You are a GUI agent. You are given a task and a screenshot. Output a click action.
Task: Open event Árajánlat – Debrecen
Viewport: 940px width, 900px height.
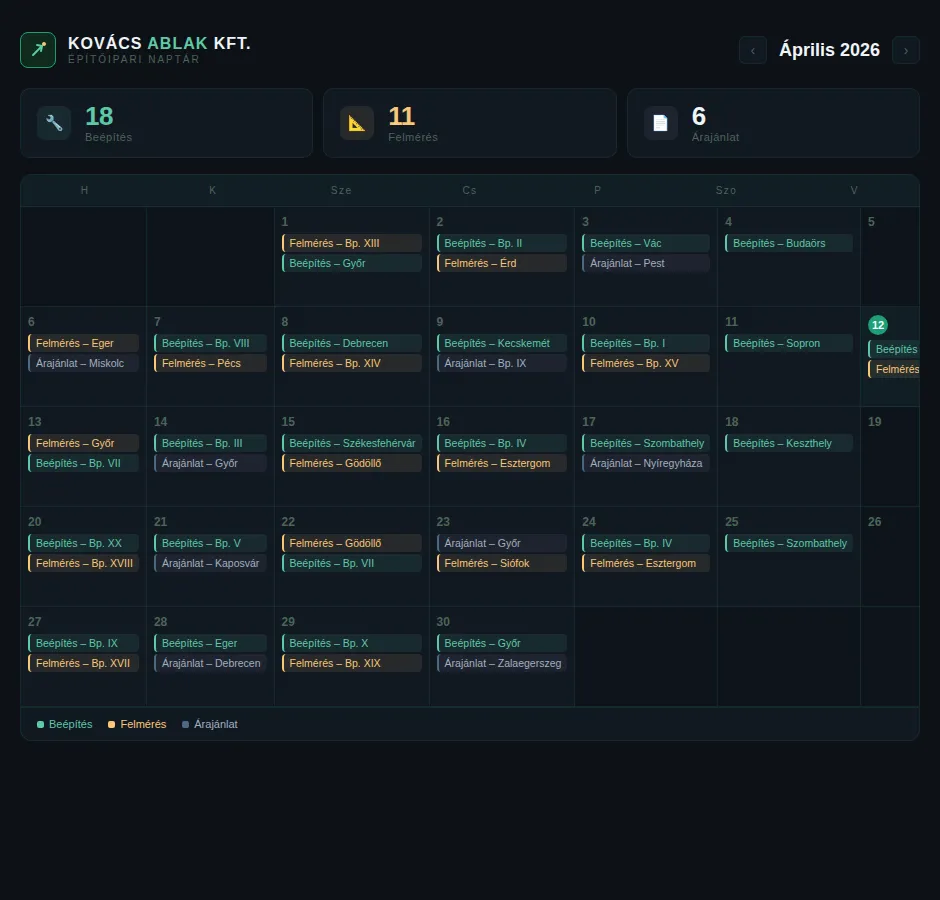point(210,663)
